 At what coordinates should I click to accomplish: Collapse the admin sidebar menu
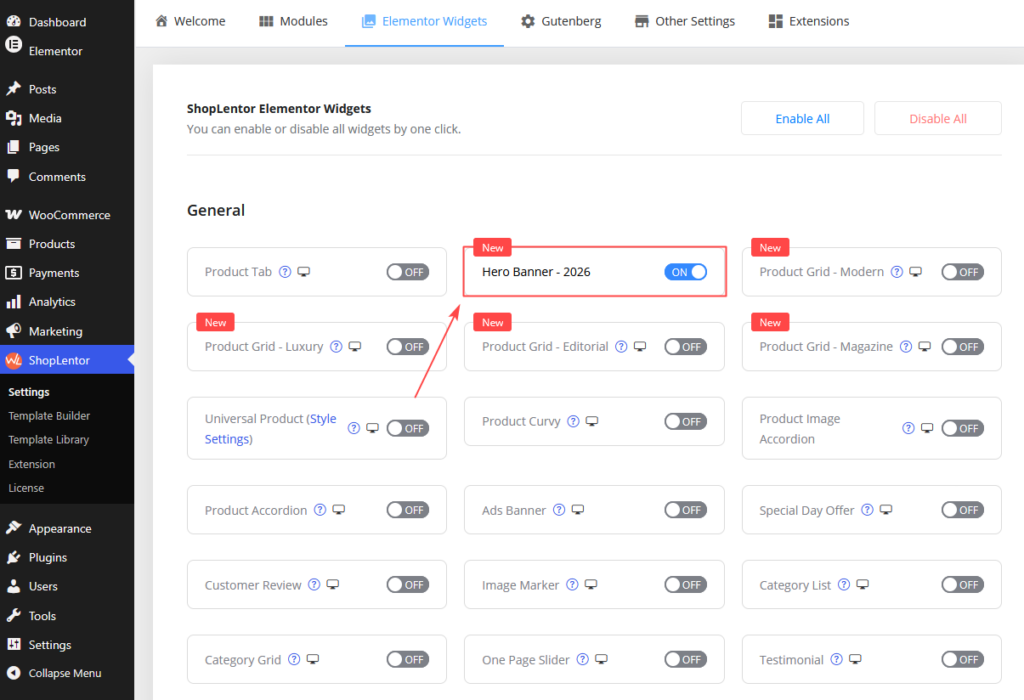click(67, 673)
